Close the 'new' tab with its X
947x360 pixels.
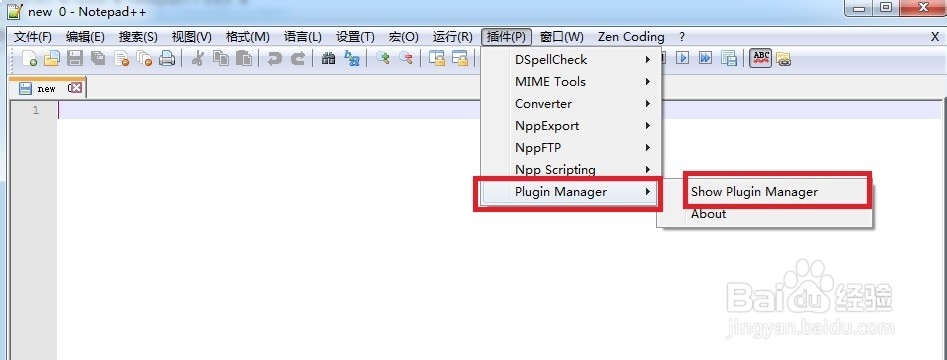coord(75,88)
